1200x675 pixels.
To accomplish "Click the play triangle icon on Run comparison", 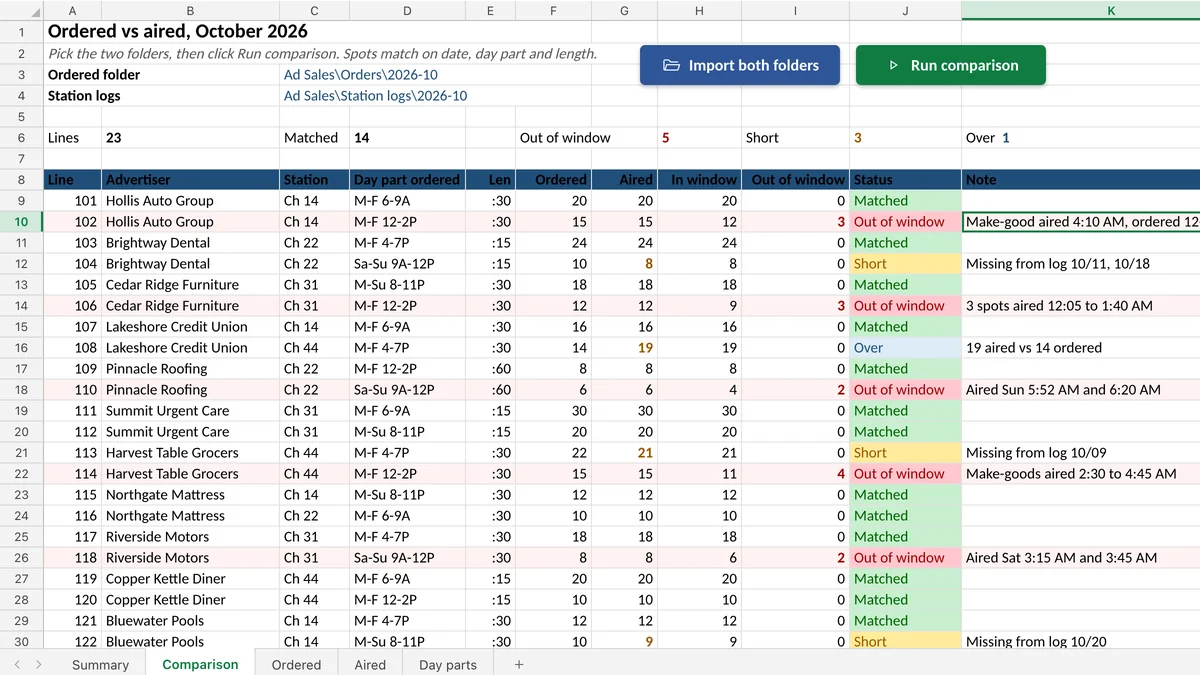I will pos(894,65).
